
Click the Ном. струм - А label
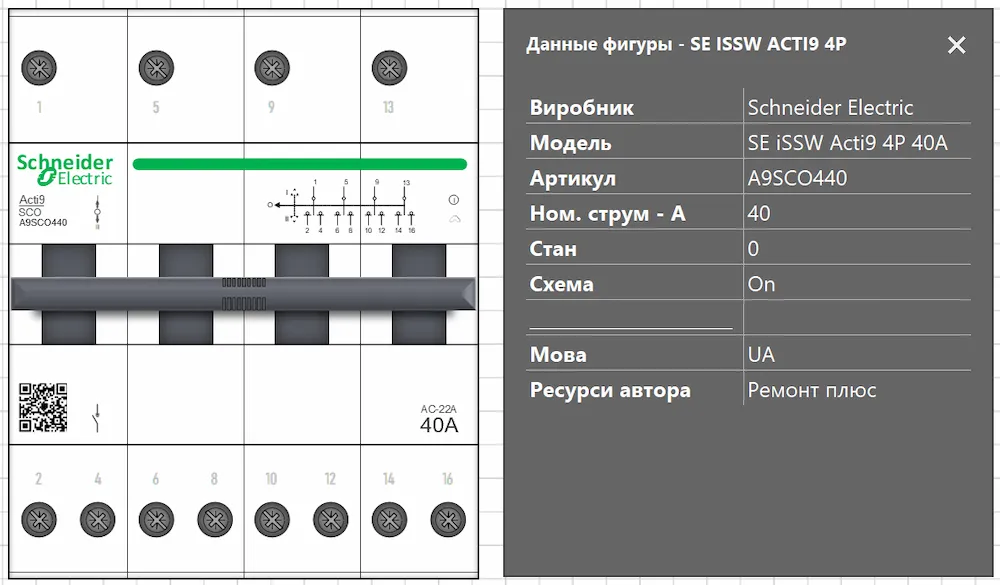pyautogui.click(x=608, y=213)
